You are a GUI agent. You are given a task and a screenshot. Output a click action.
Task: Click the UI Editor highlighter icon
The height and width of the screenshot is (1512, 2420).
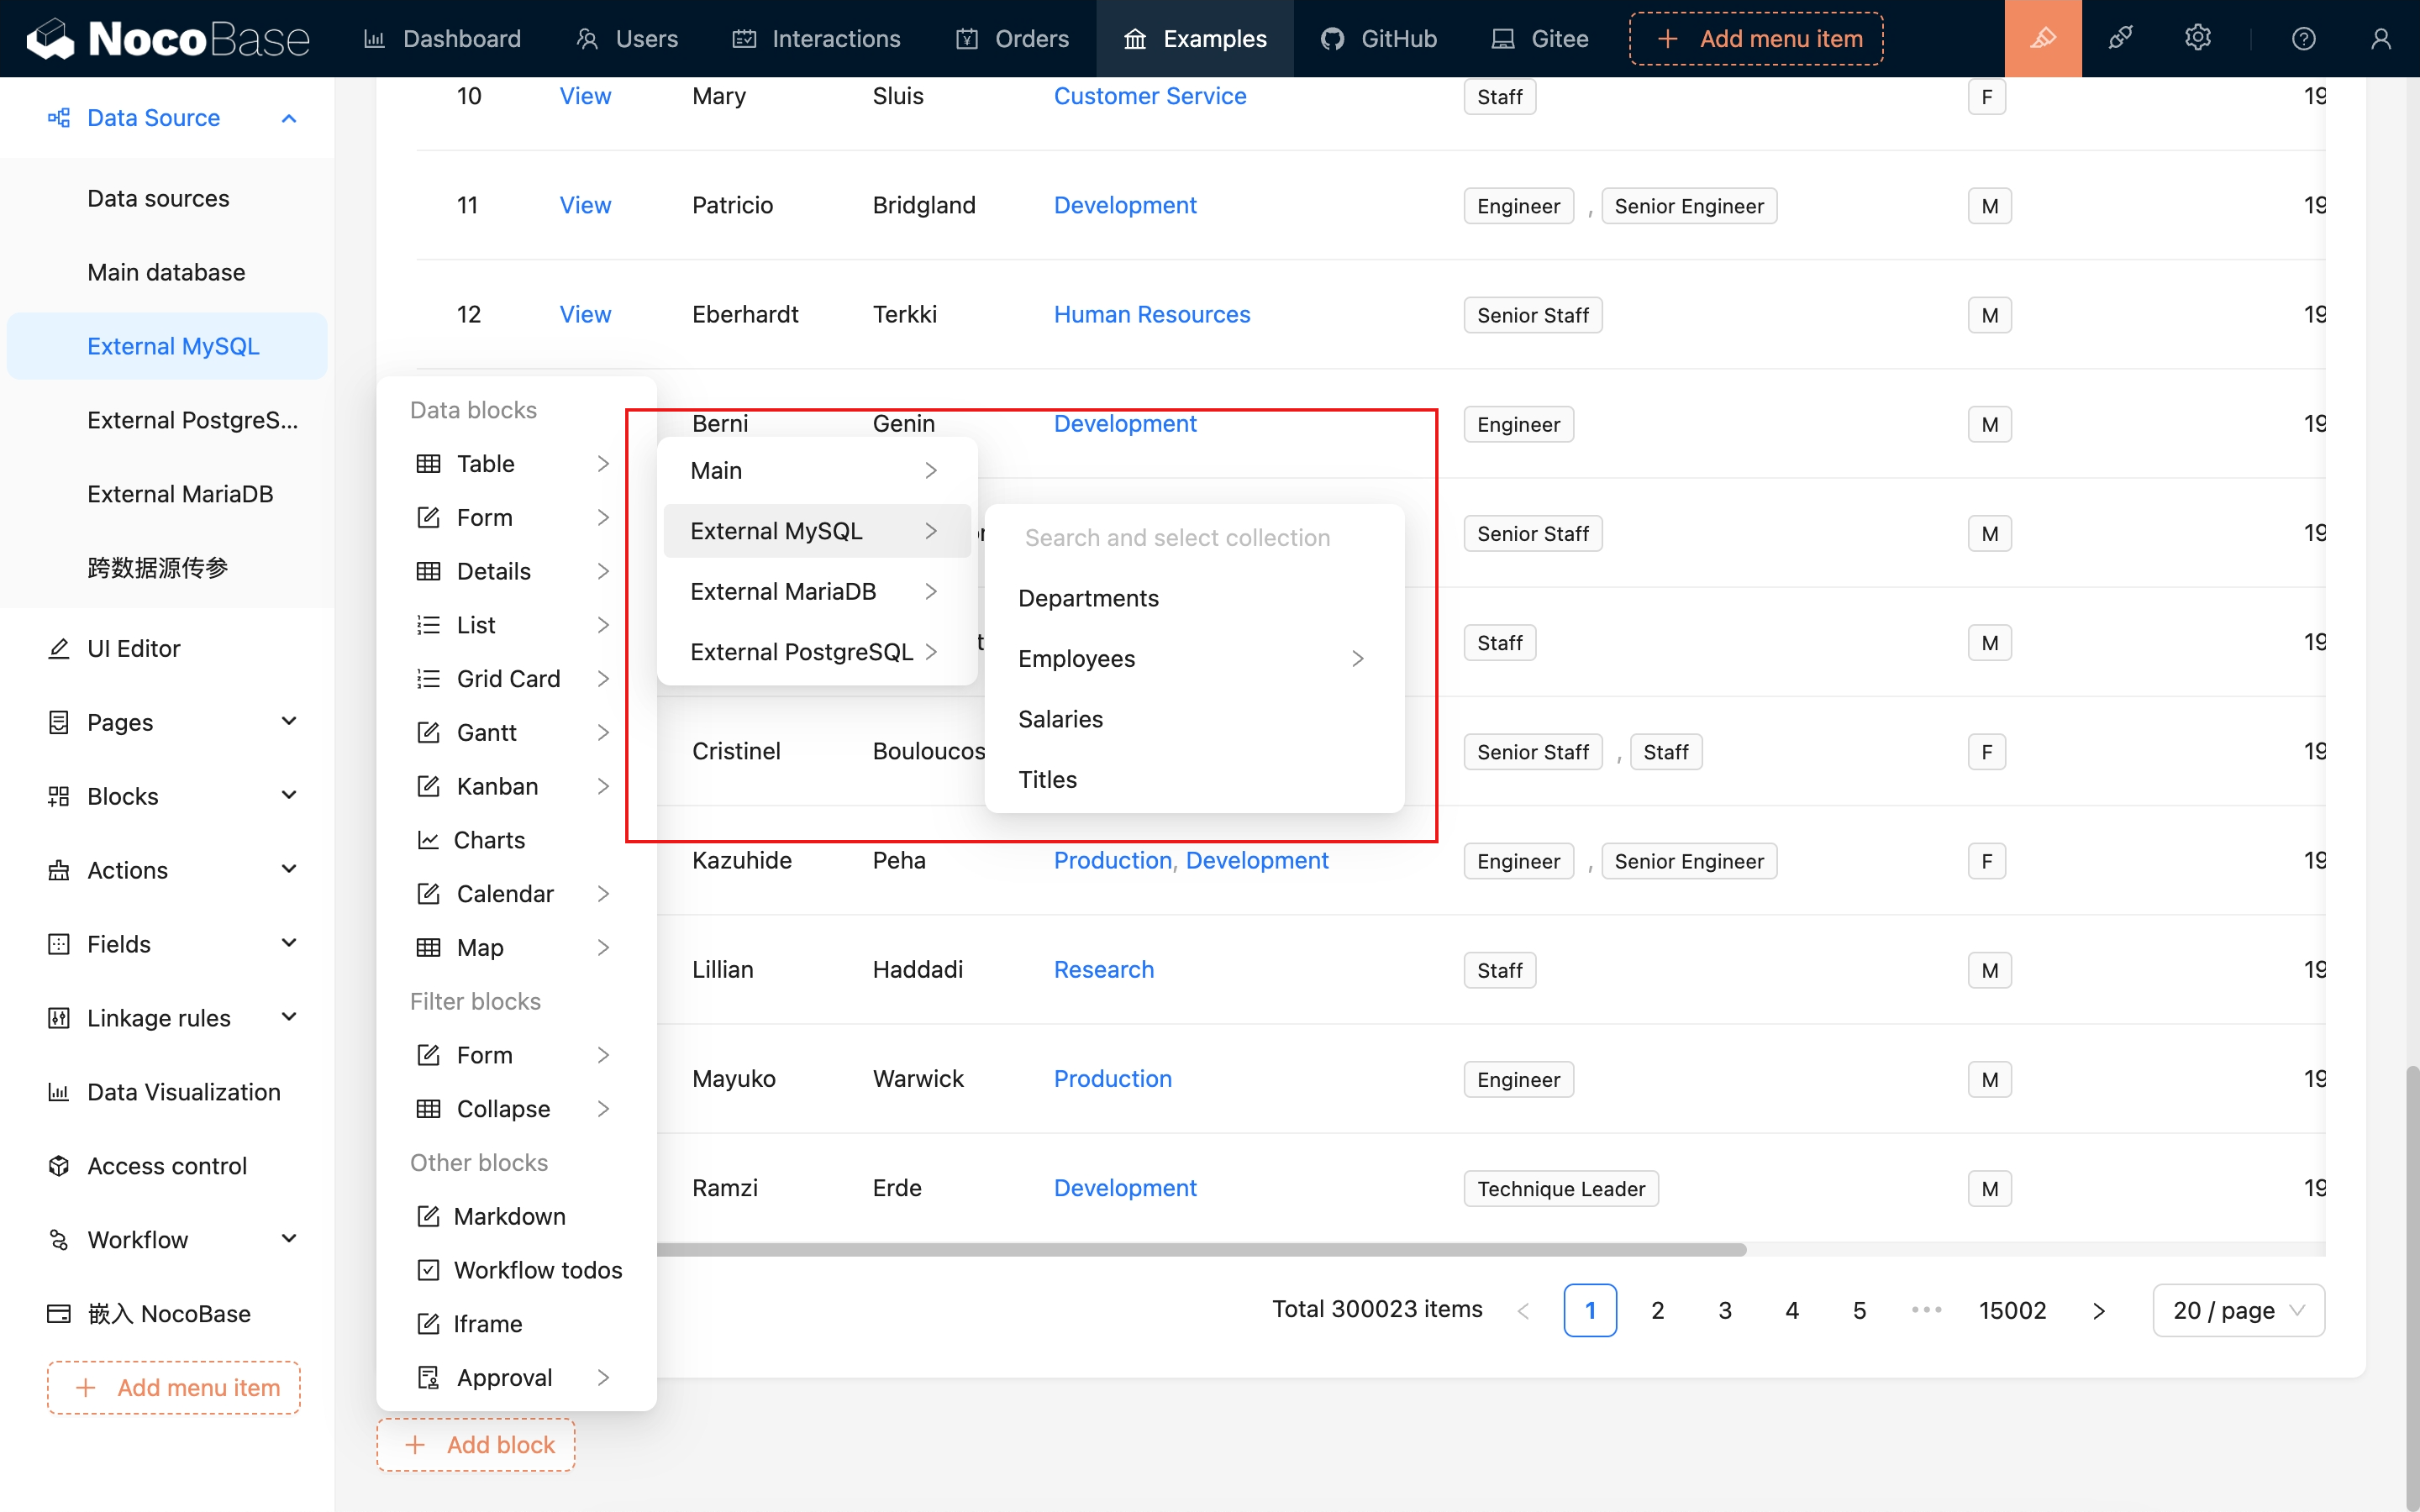click(x=2042, y=38)
